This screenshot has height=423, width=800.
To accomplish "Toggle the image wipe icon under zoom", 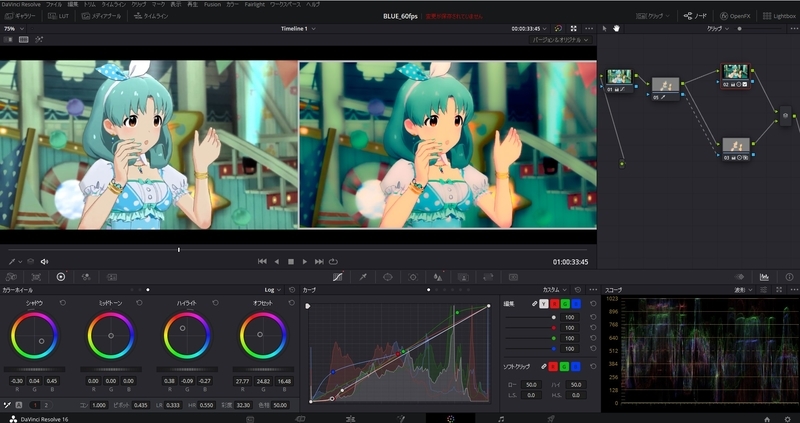I will 9,39.
